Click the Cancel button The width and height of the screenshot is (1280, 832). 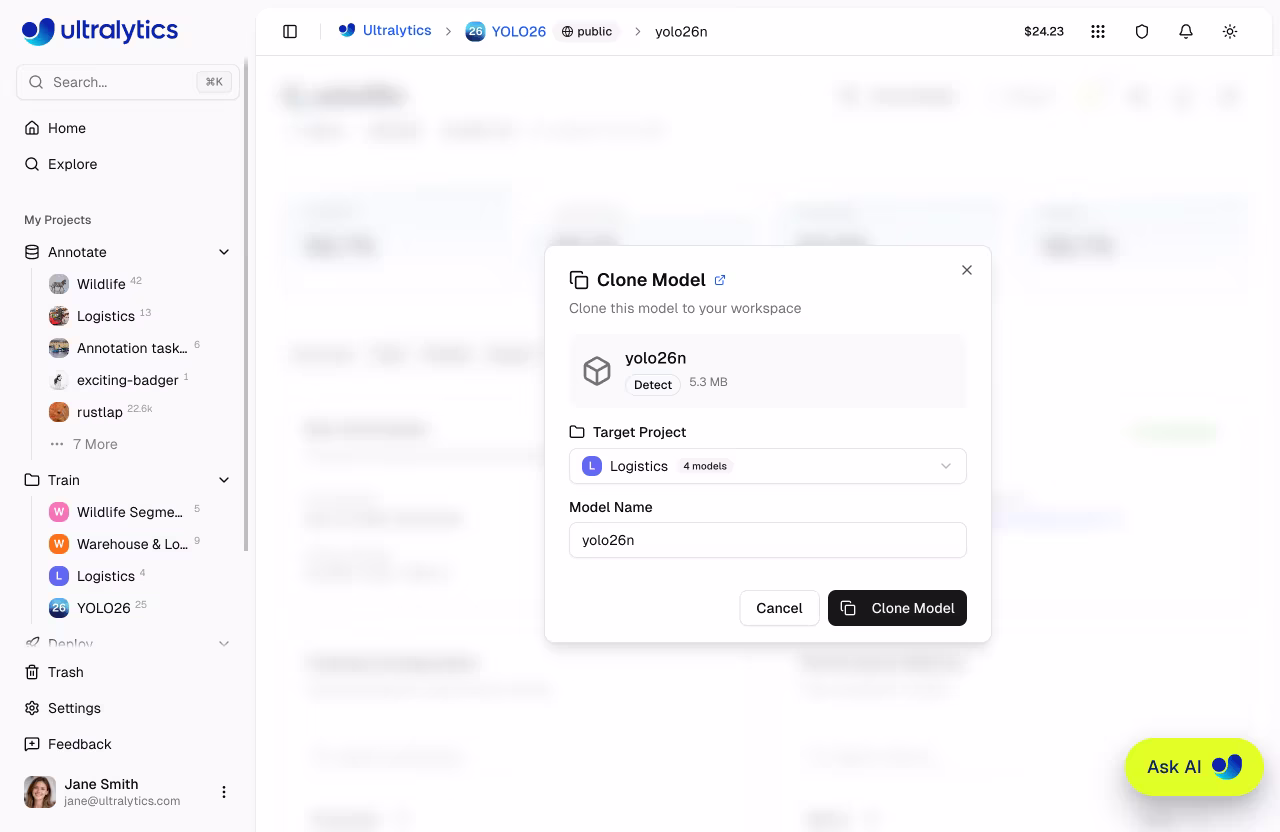click(x=779, y=608)
